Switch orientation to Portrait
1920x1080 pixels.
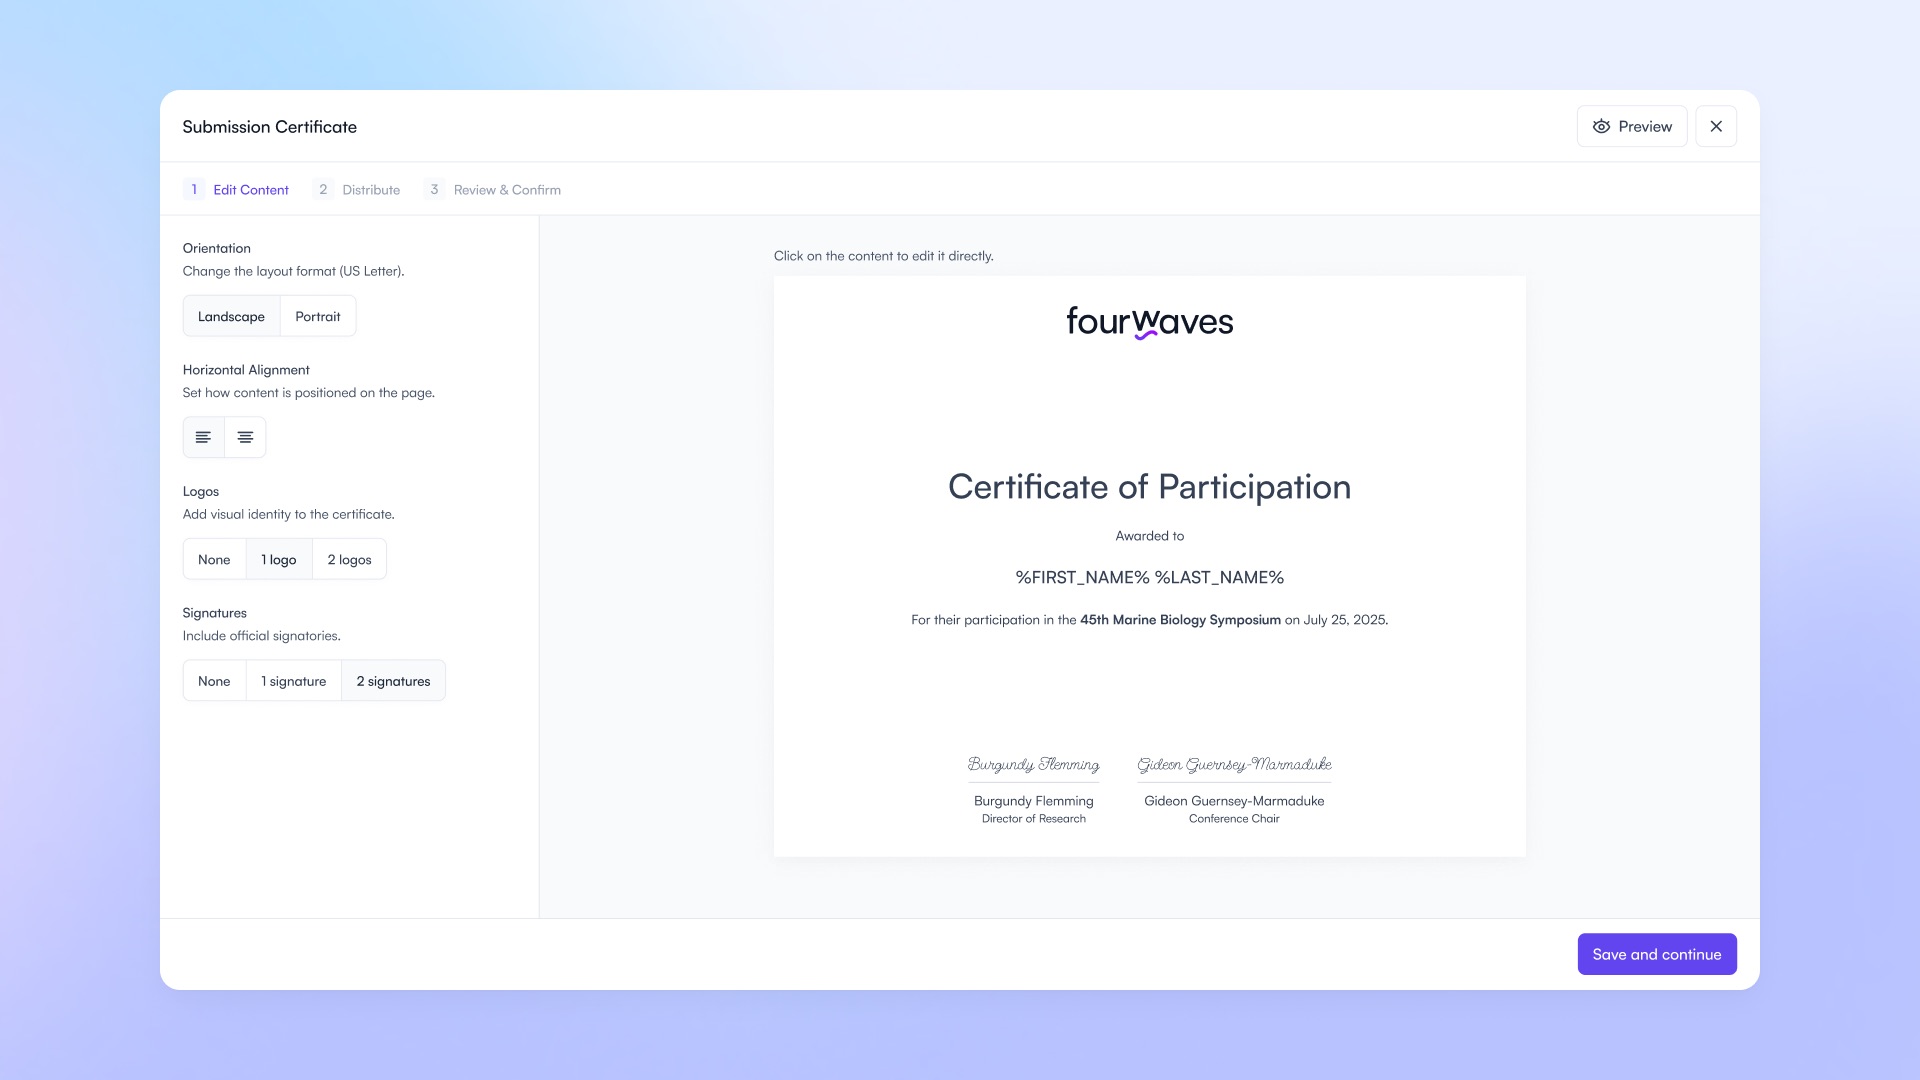tap(318, 315)
